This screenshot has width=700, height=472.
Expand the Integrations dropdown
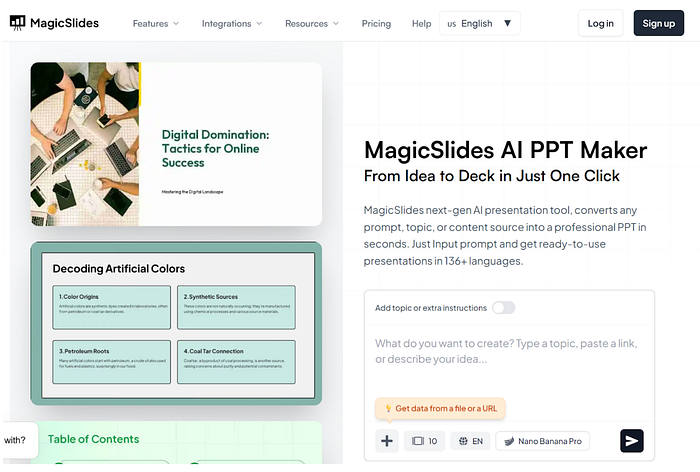232,23
